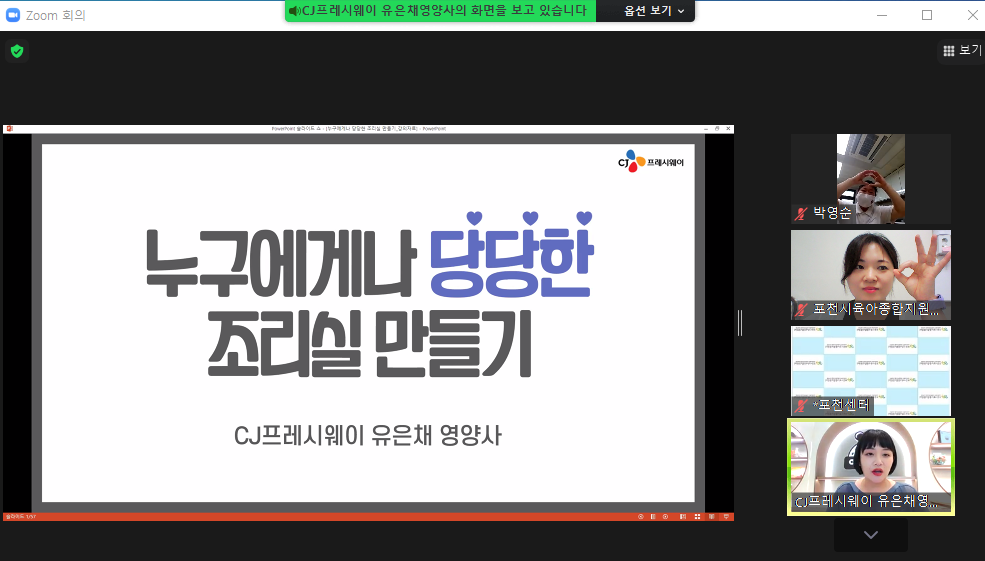Click the green screen-sharing notification banner
The height and width of the screenshot is (561, 985).
click(x=440, y=11)
